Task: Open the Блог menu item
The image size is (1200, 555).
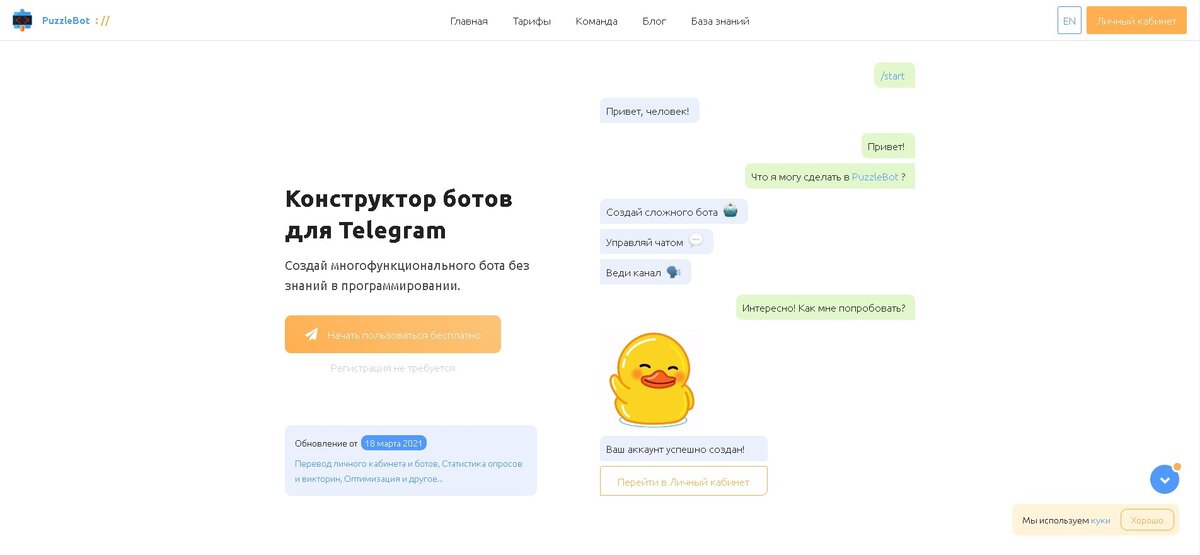Action: [654, 21]
